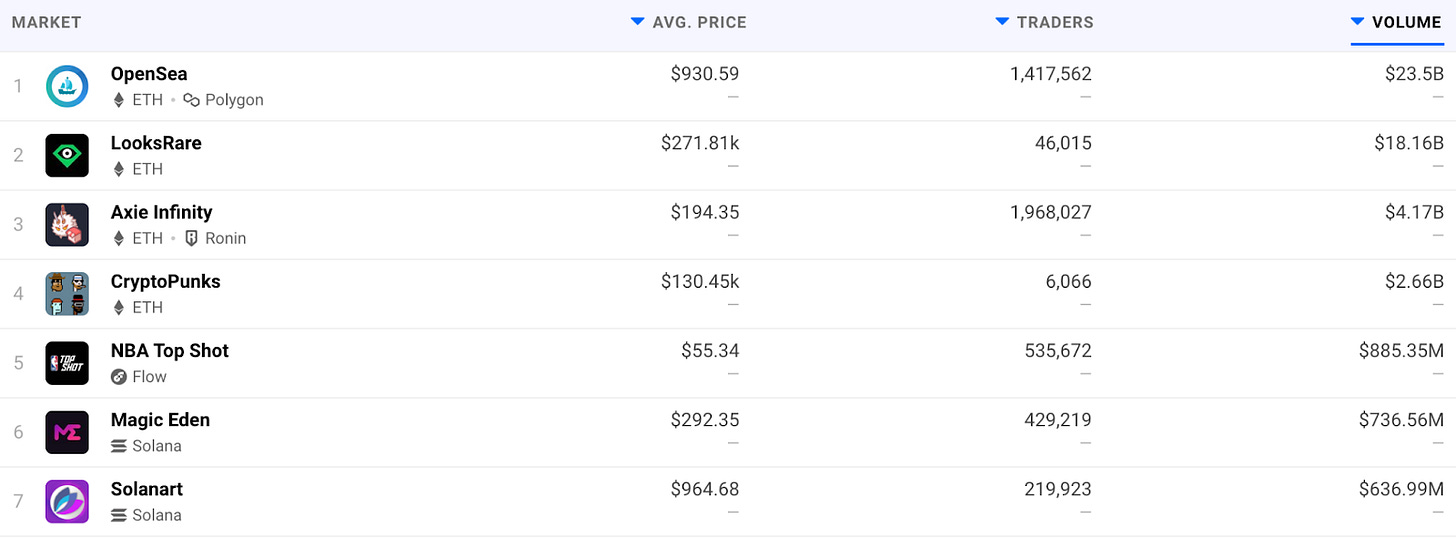The width and height of the screenshot is (1456, 538).
Task: Click the Solana icon under Magic Eden
Action: coord(119,446)
